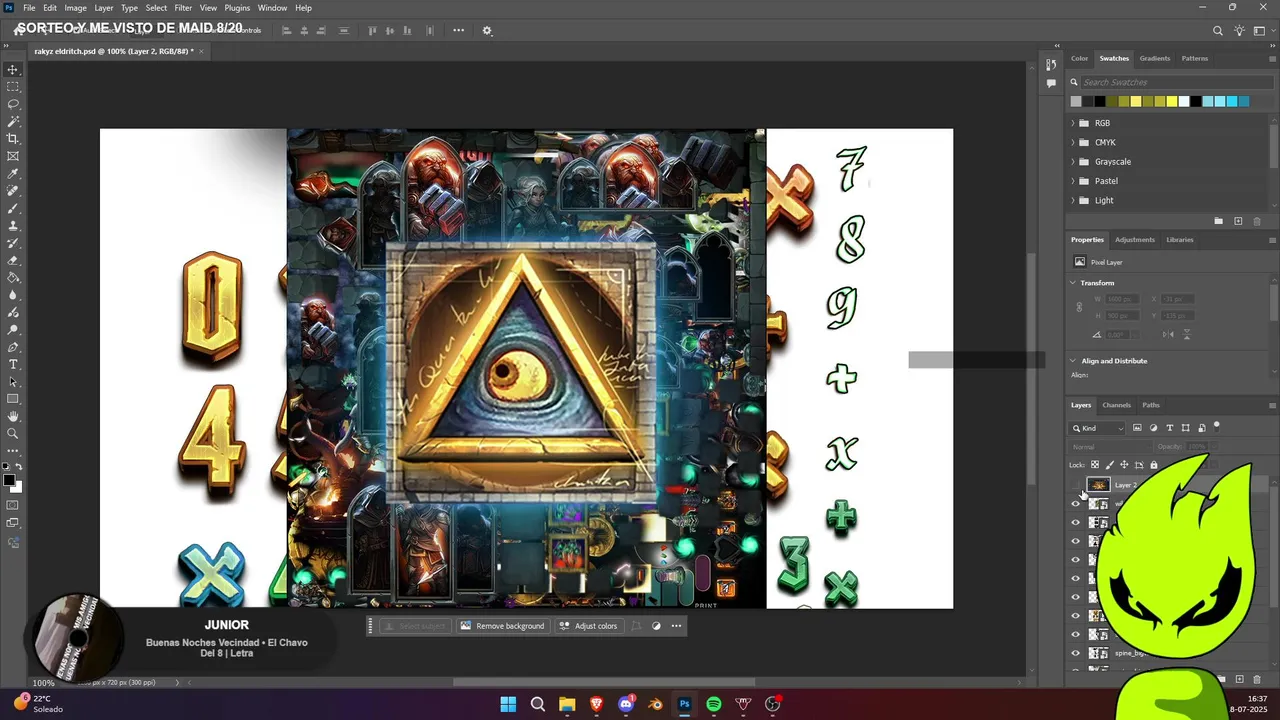1280x720 pixels.
Task: Expand the Light swatch group
Action: pos(1073,200)
